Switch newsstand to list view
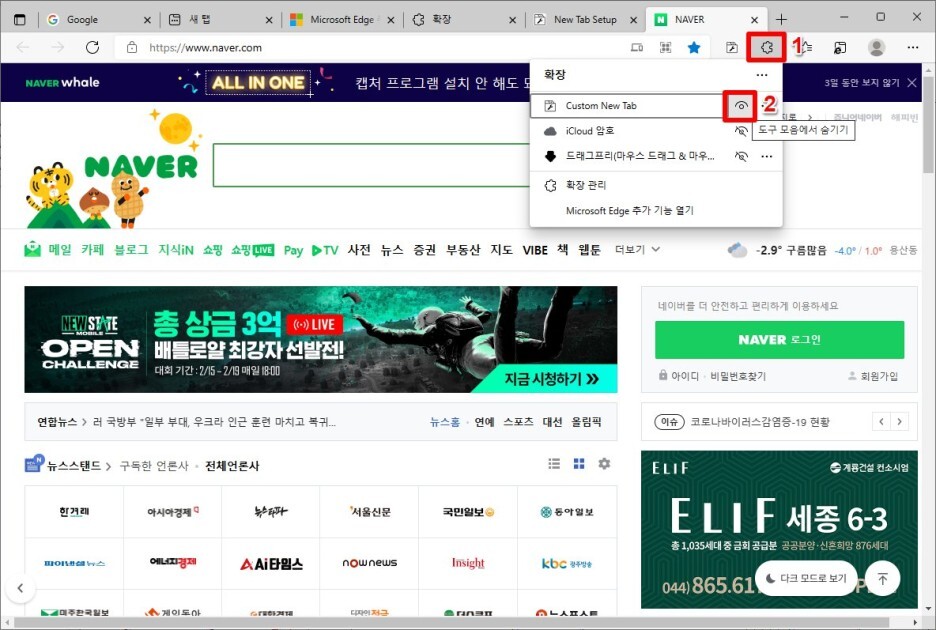The width and height of the screenshot is (936, 630). pyautogui.click(x=554, y=463)
